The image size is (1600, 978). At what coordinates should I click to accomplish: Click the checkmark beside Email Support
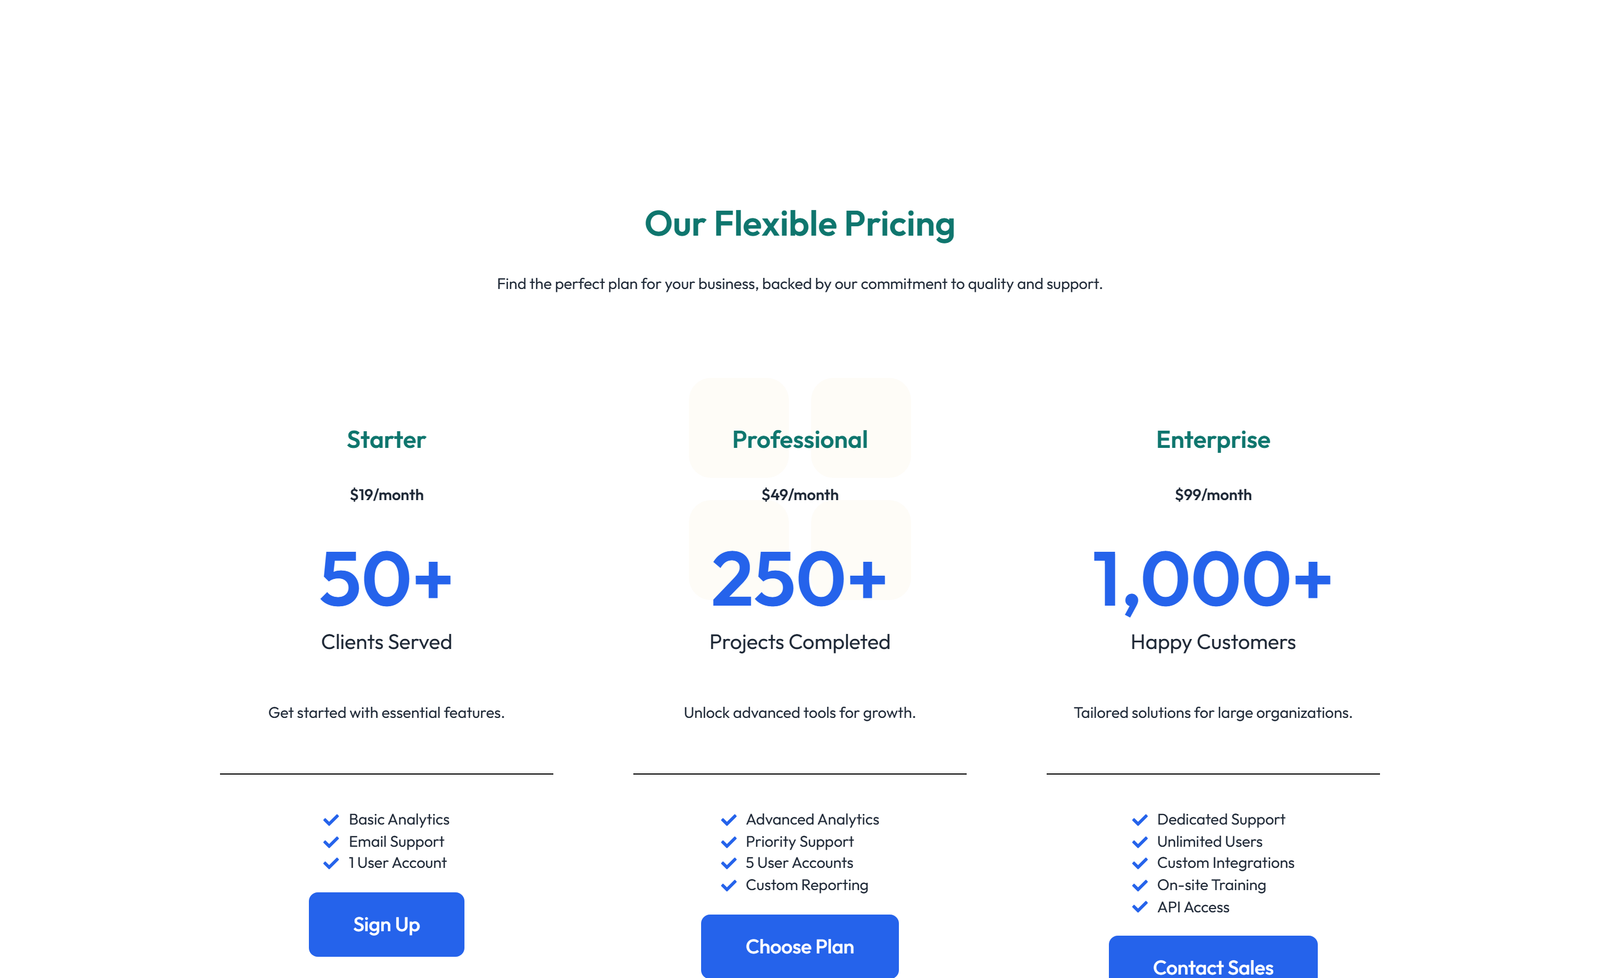pos(331,841)
